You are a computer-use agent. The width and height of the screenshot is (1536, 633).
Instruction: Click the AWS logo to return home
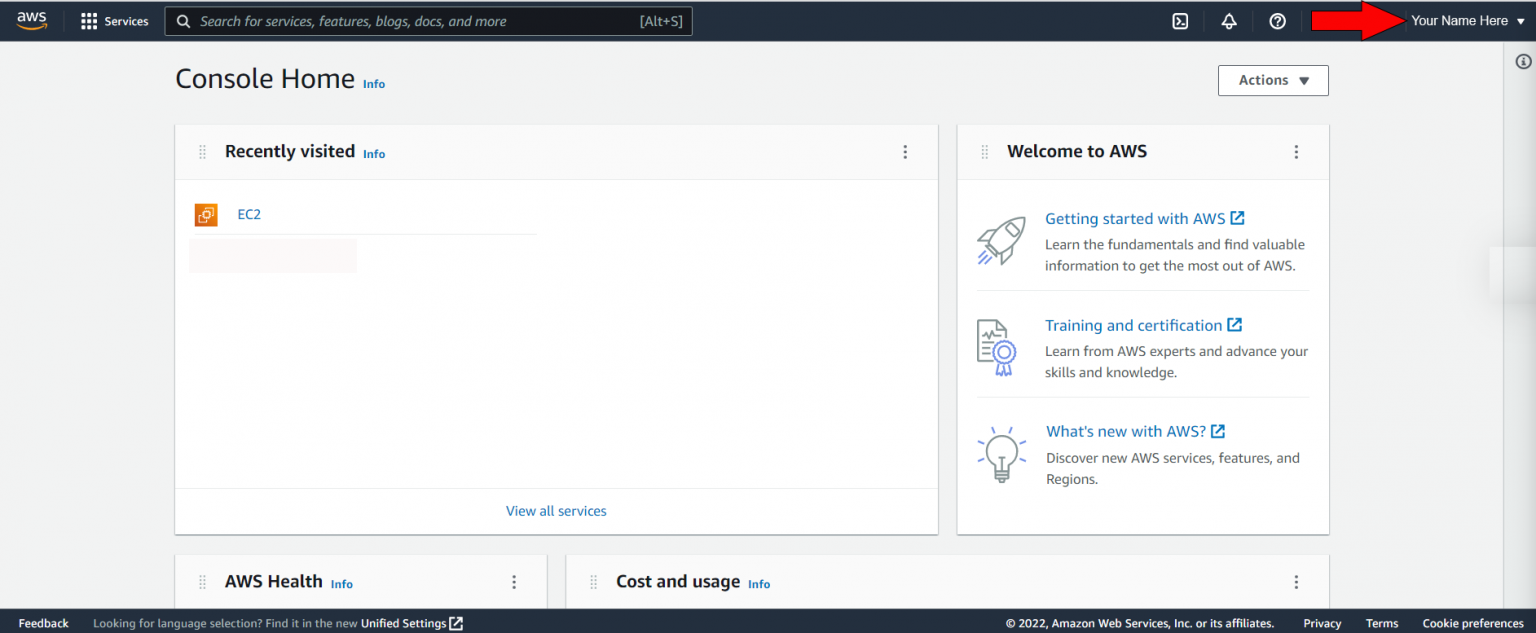coord(31,20)
